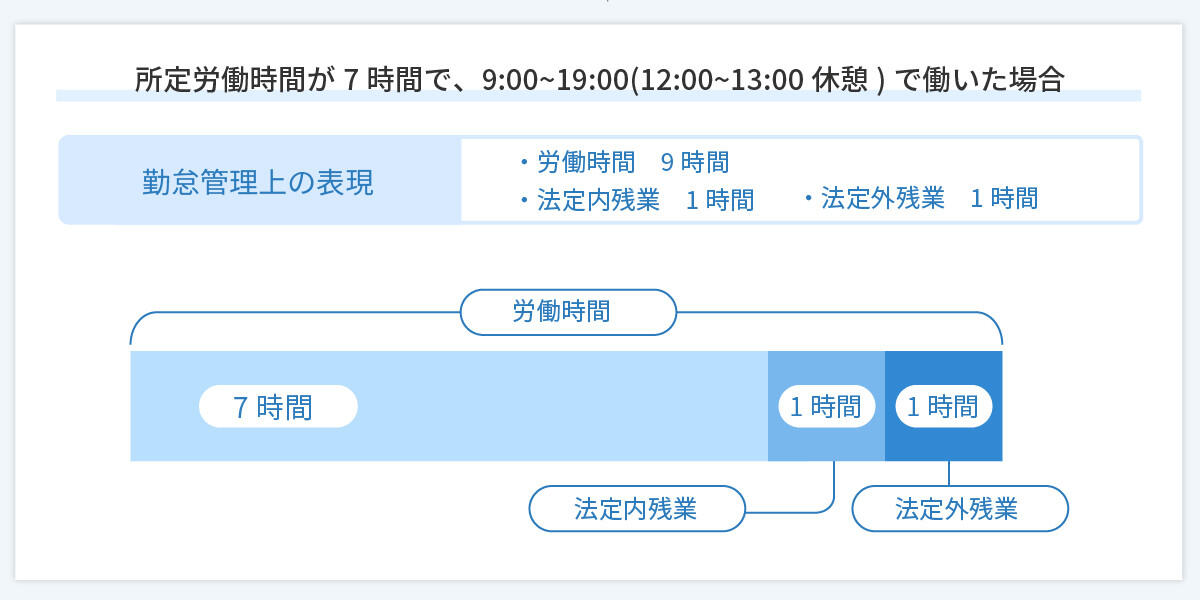Screen dimensions: 1200x600
Task: Select the 労働時間 9時間 bullet item
Action: [624, 161]
